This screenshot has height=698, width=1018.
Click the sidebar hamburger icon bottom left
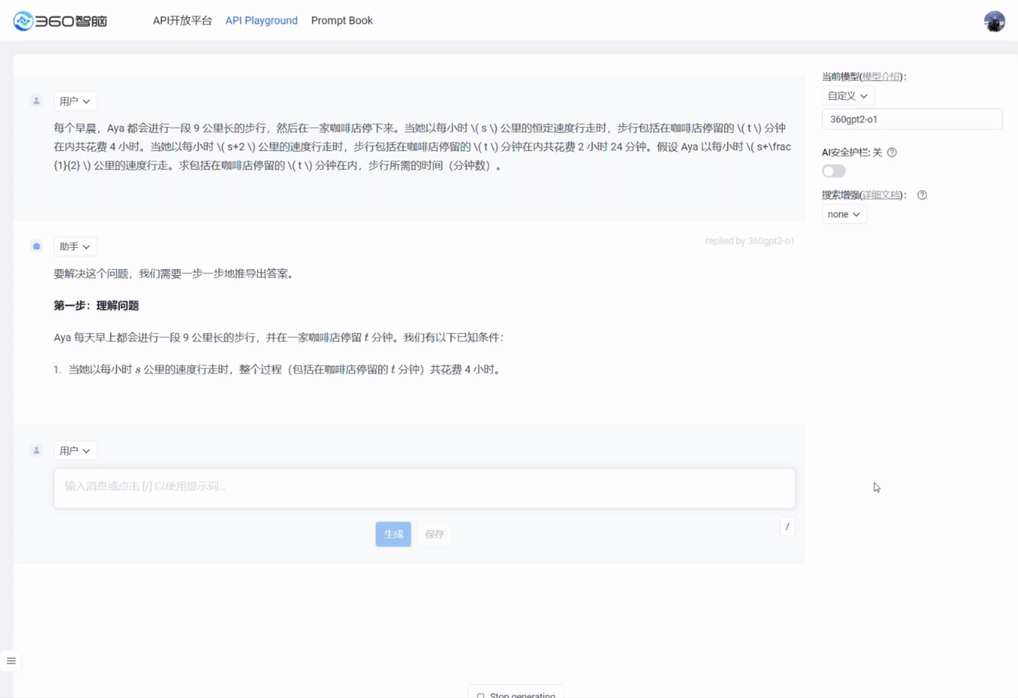pyautogui.click(x=11, y=660)
